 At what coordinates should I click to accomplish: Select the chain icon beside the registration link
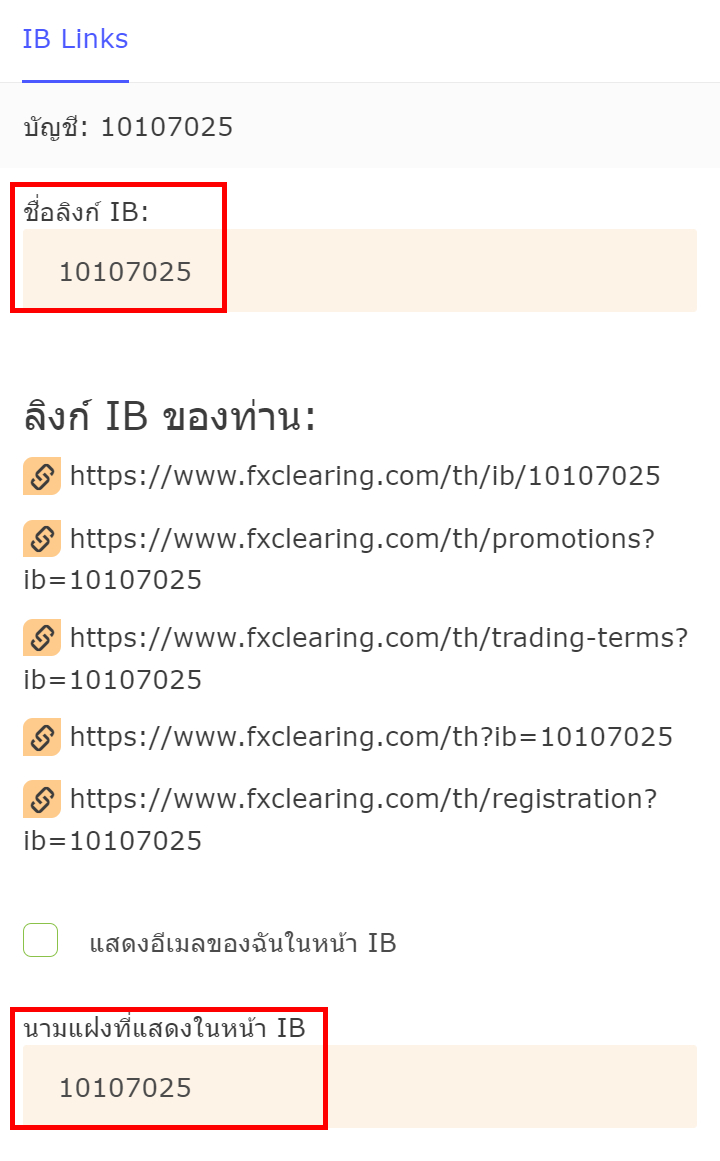pyautogui.click(x=41, y=798)
